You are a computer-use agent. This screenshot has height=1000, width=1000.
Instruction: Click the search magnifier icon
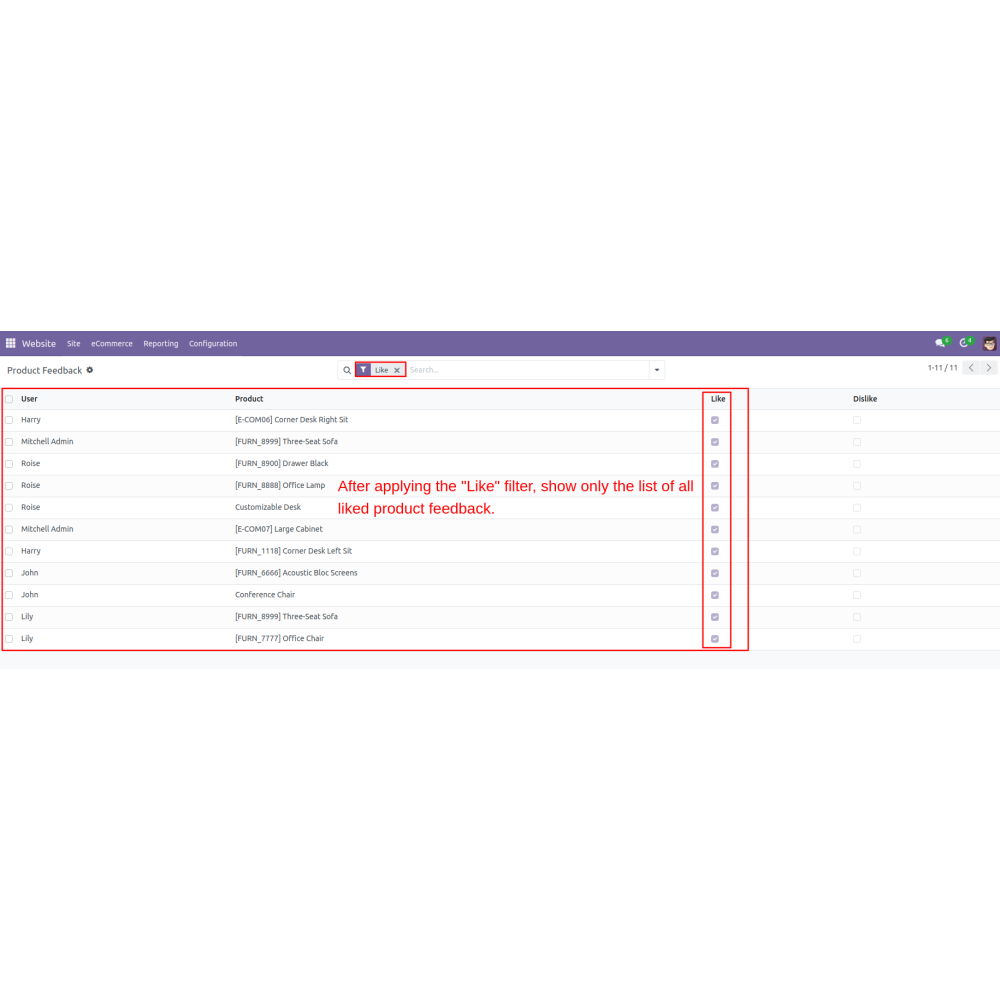[347, 370]
